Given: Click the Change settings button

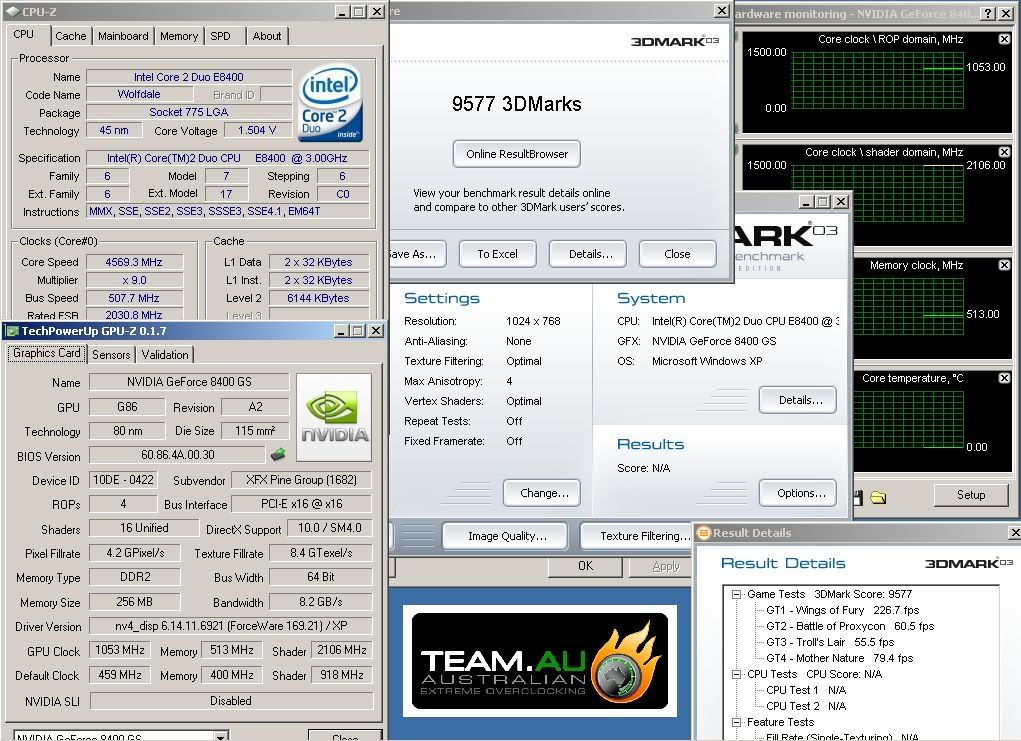Looking at the screenshot, I should coord(544,493).
